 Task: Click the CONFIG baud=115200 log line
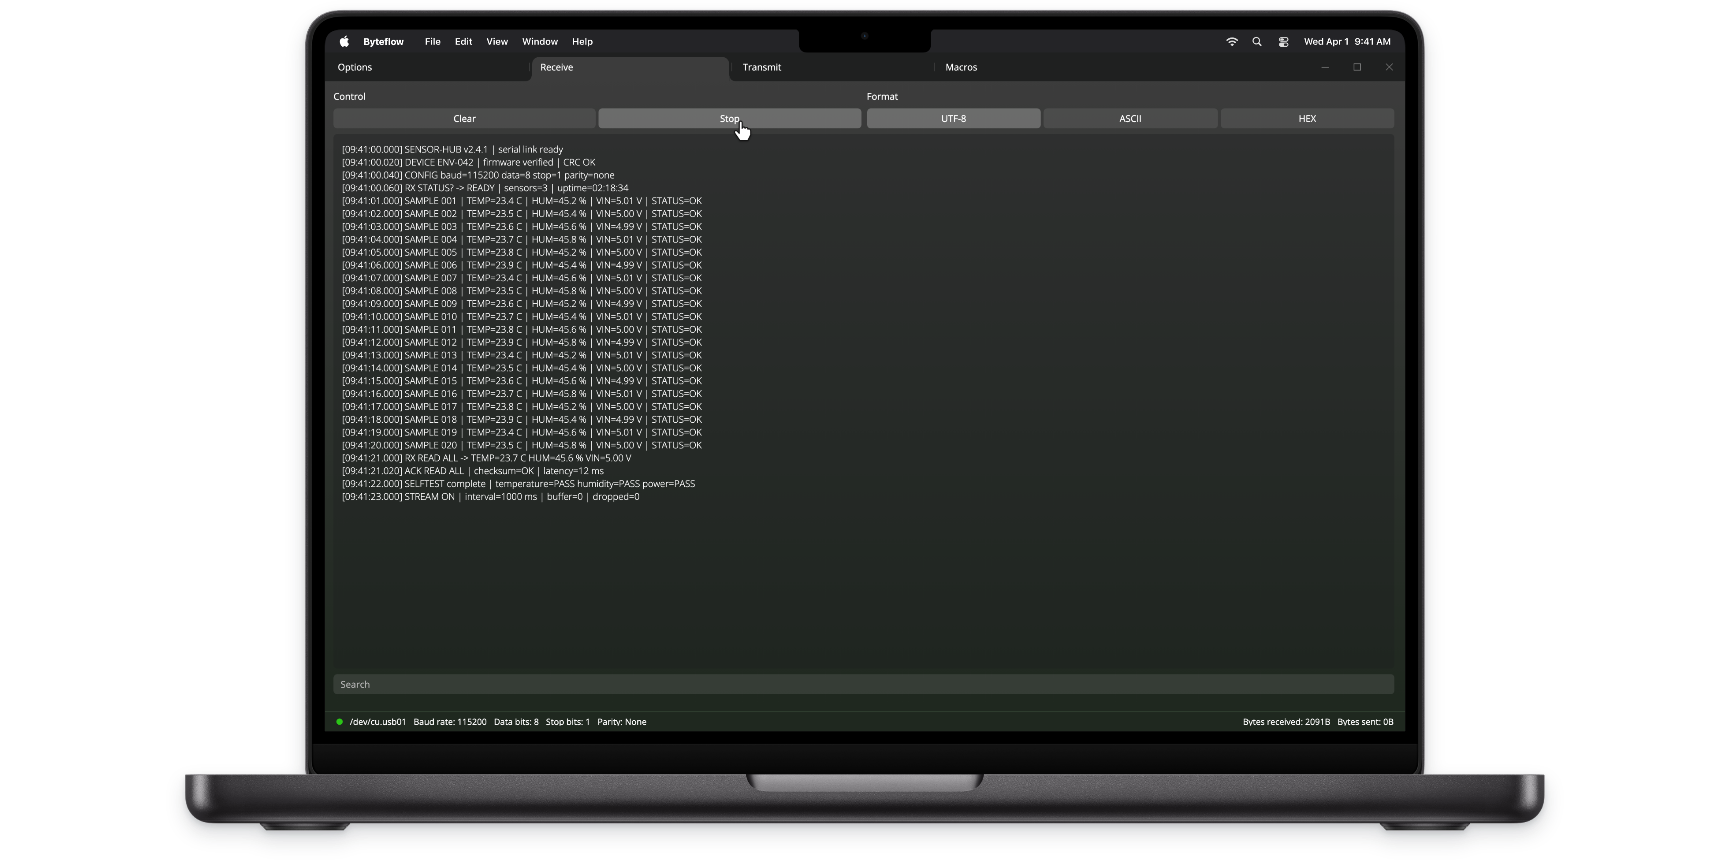point(478,176)
